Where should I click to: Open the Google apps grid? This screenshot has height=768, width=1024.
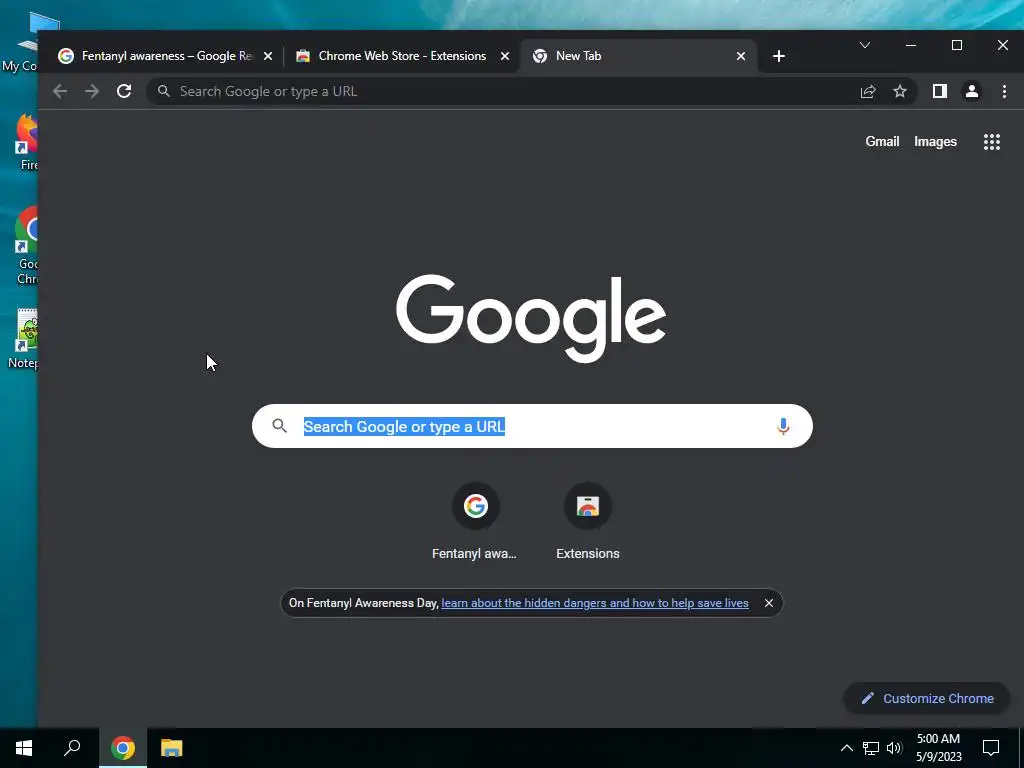991,142
